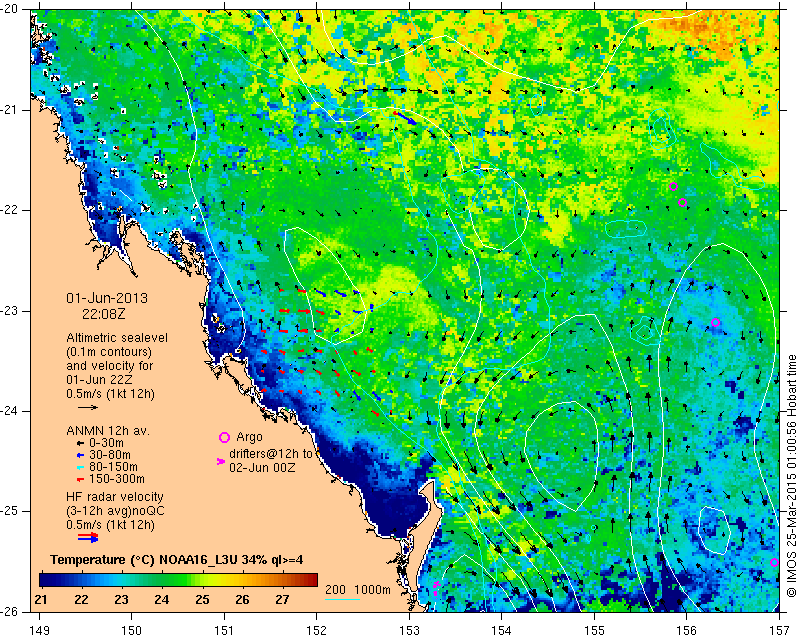Click the magenta drifter arrow legend symbol
This screenshot has height=640, width=800.
tap(221, 461)
